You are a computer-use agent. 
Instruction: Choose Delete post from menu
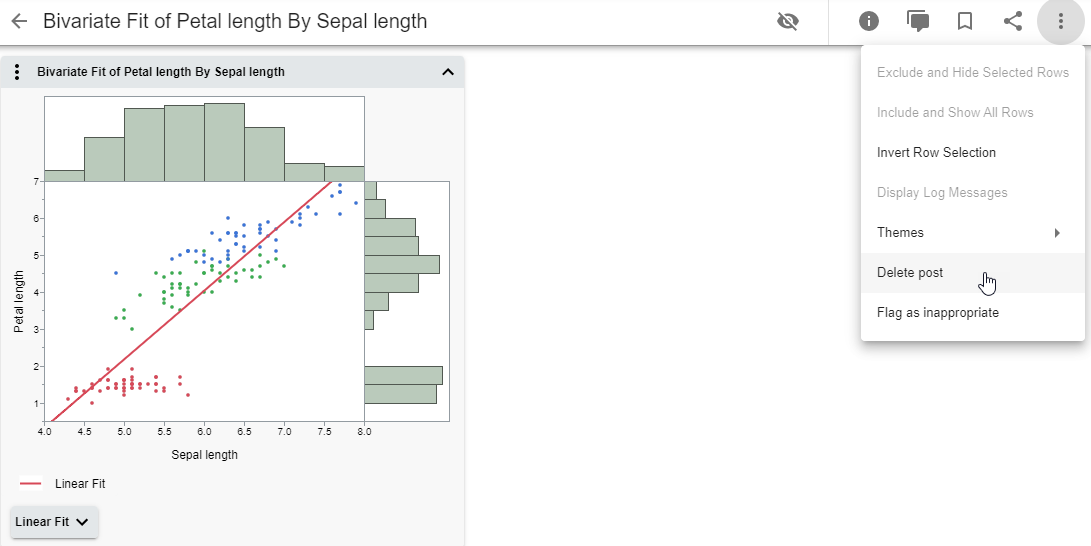pyautogui.click(x=910, y=273)
